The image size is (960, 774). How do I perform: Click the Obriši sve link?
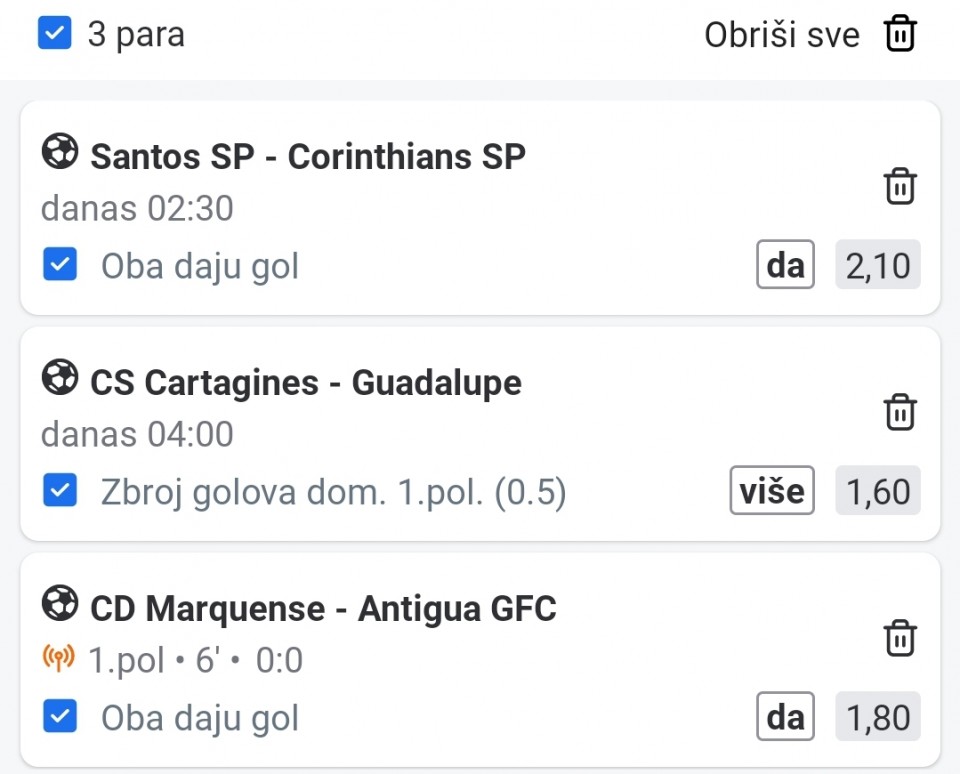[781, 35]
